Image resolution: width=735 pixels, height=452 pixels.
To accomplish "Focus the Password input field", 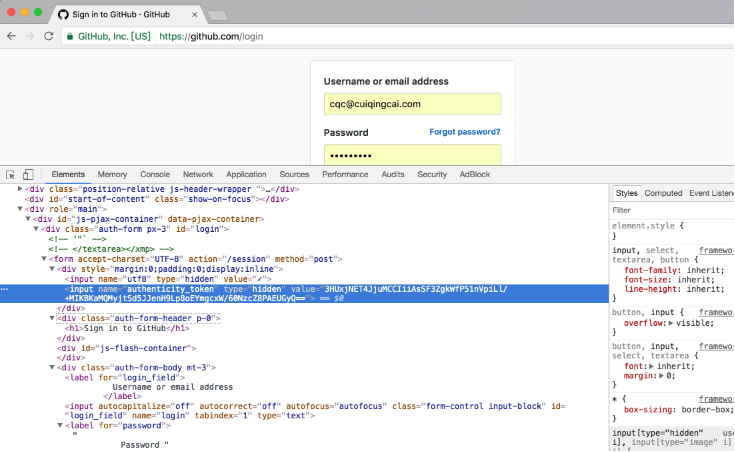I will pyautogui.click(x=412, y=156).
